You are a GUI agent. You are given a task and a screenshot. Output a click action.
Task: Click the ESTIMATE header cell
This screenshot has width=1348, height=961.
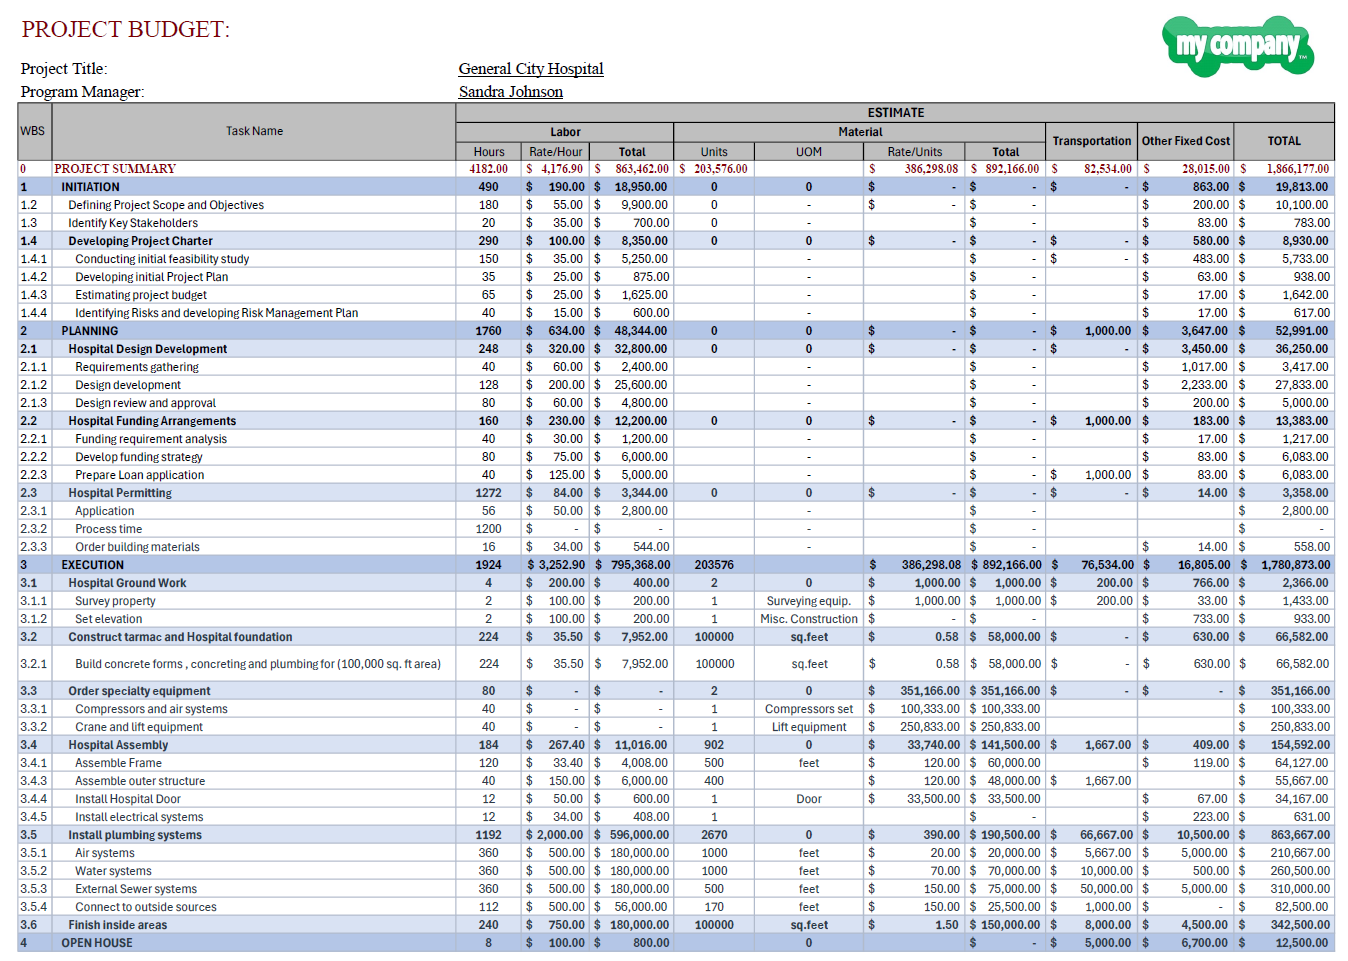(895, 113)
